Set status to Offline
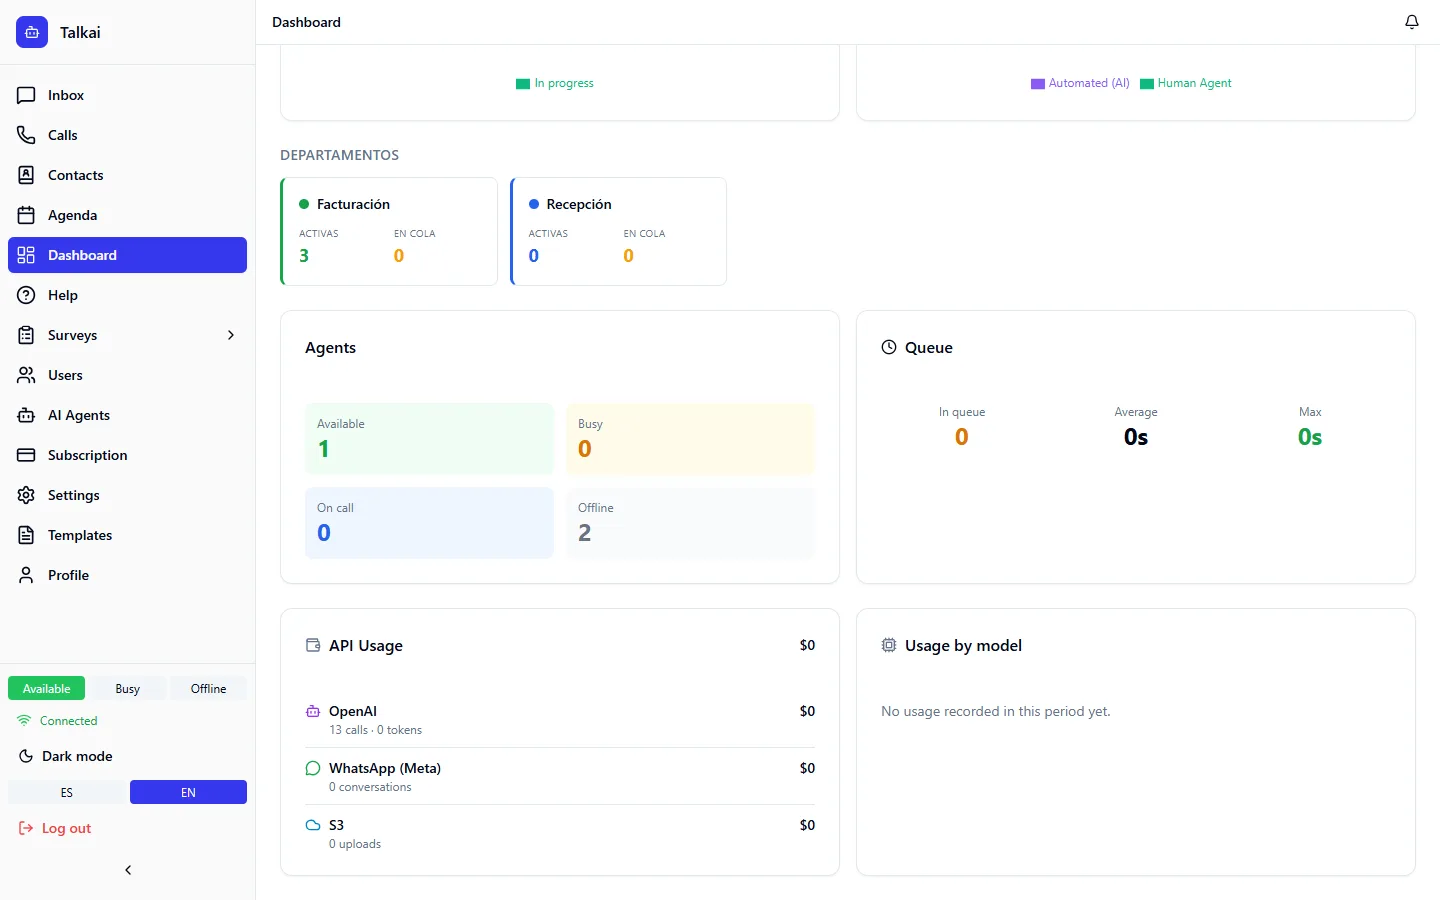1440x900 pixels. pyautogui.click(x=208, y=688)
